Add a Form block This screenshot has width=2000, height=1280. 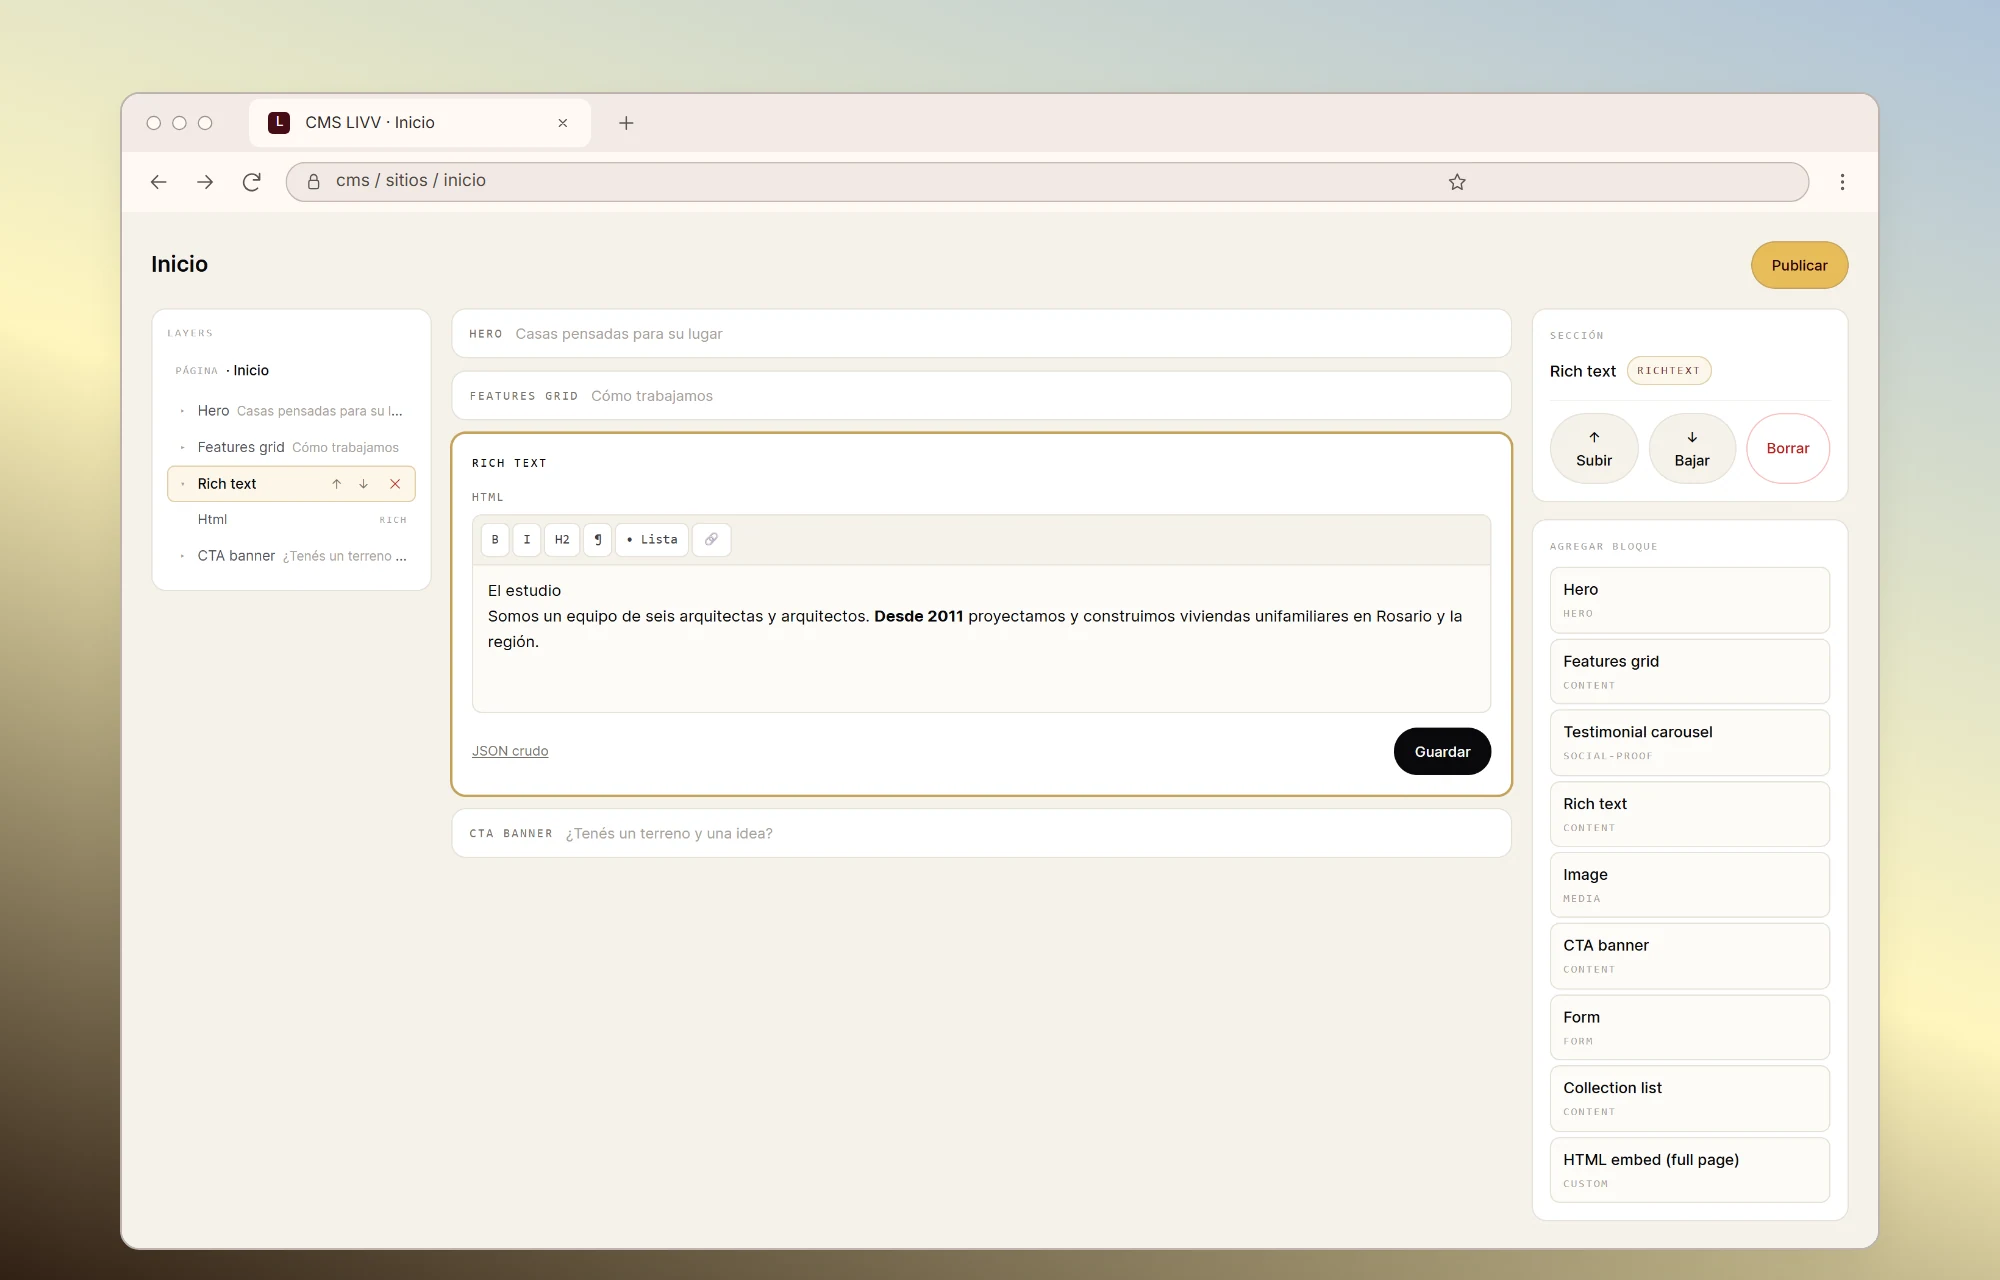(x=1690, y=1027)
